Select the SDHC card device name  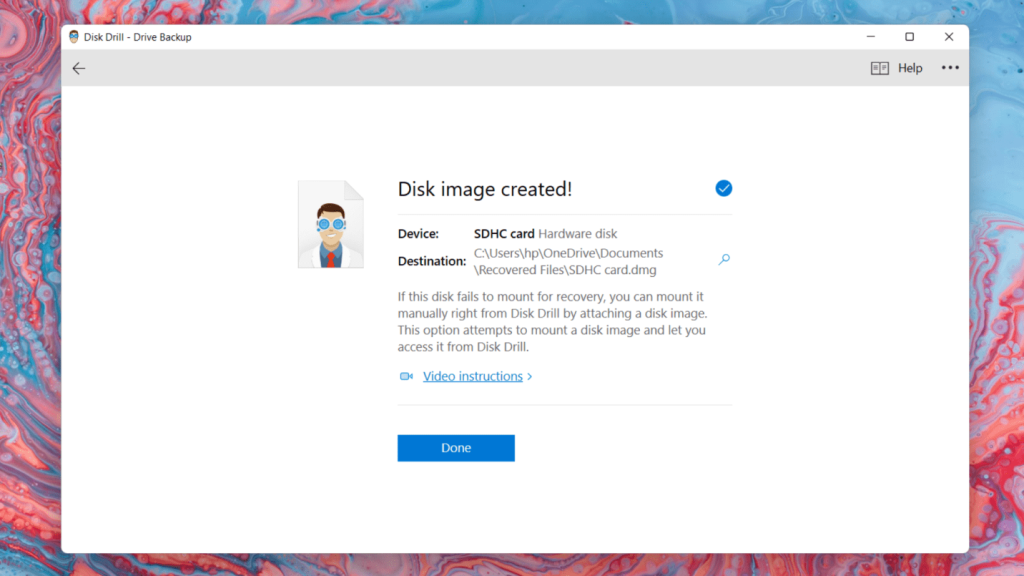point(504,234)
